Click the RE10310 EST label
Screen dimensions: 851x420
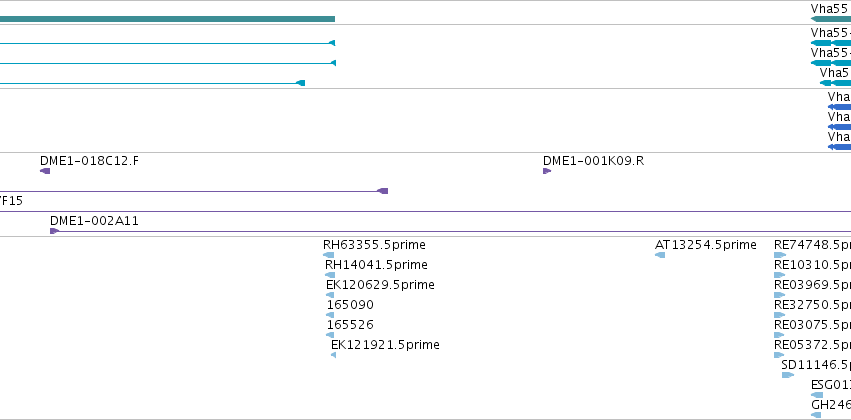(812, 265)
